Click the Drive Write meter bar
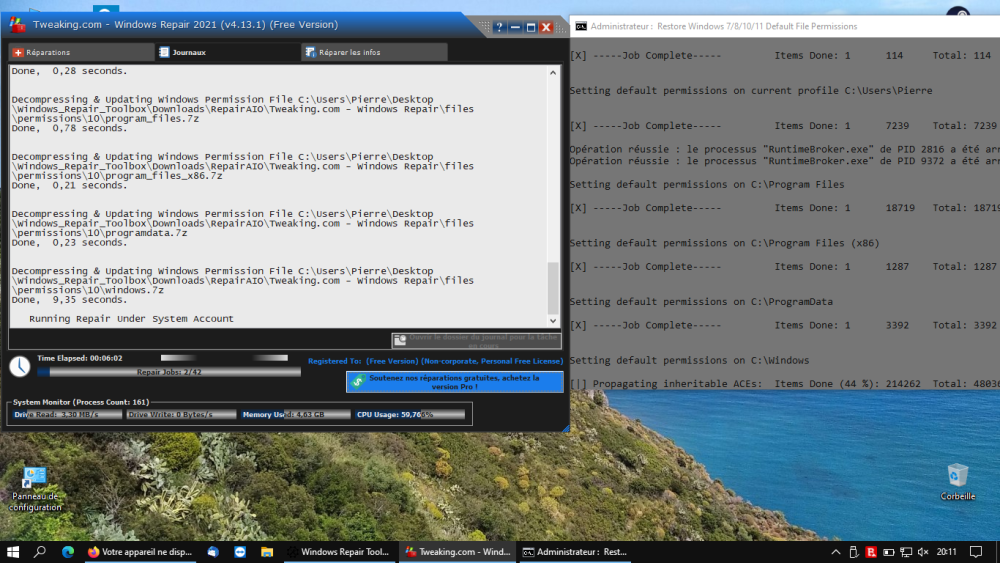 pyautogui.click(x=181, y=414)
